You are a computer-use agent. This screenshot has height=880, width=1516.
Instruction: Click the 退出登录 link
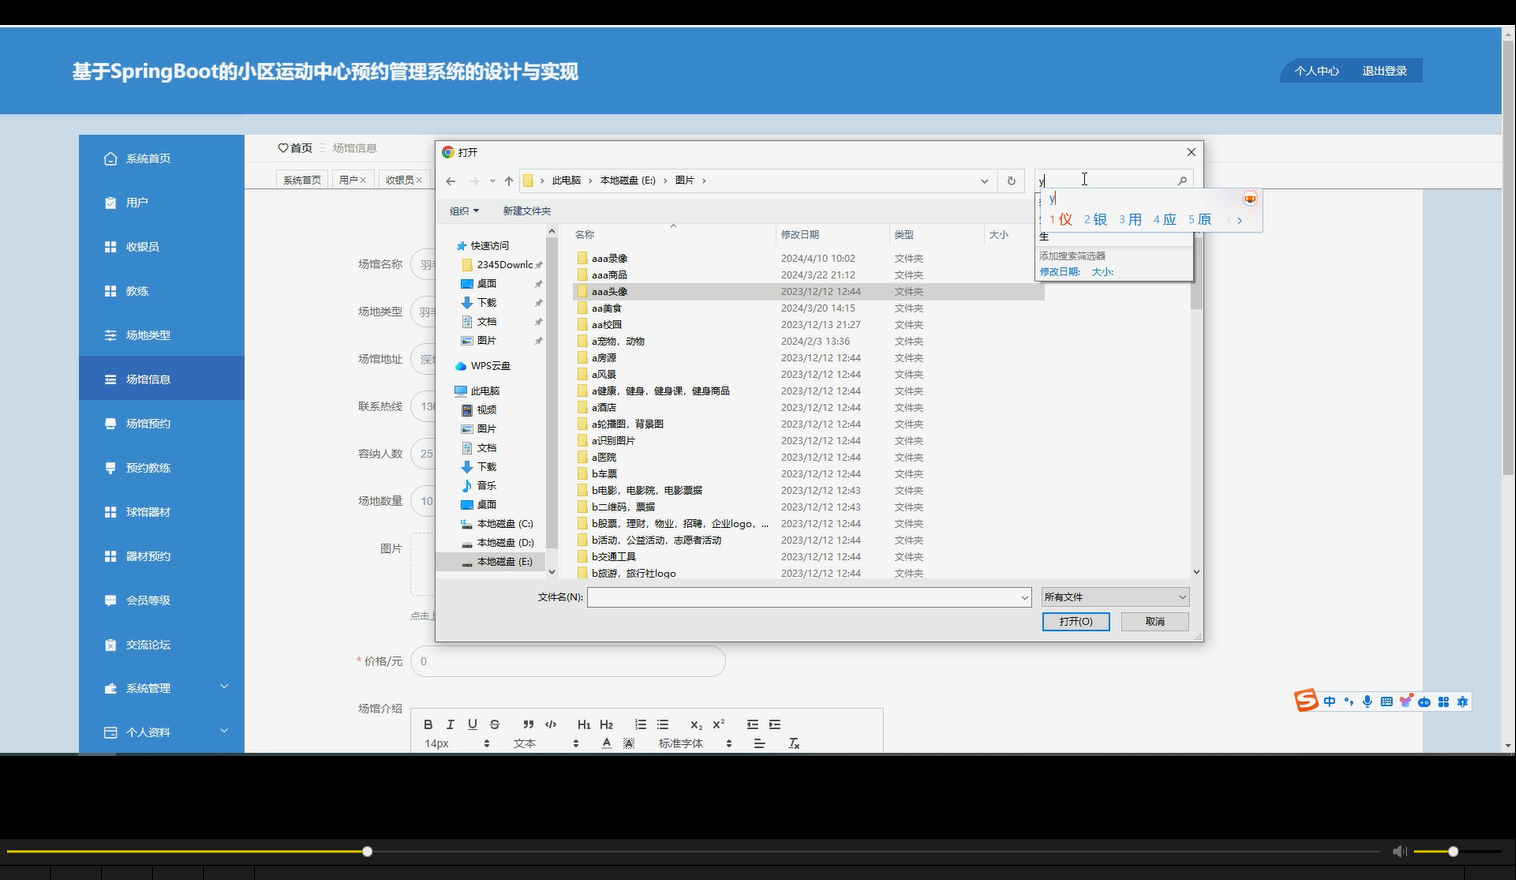click(1385, 70)
